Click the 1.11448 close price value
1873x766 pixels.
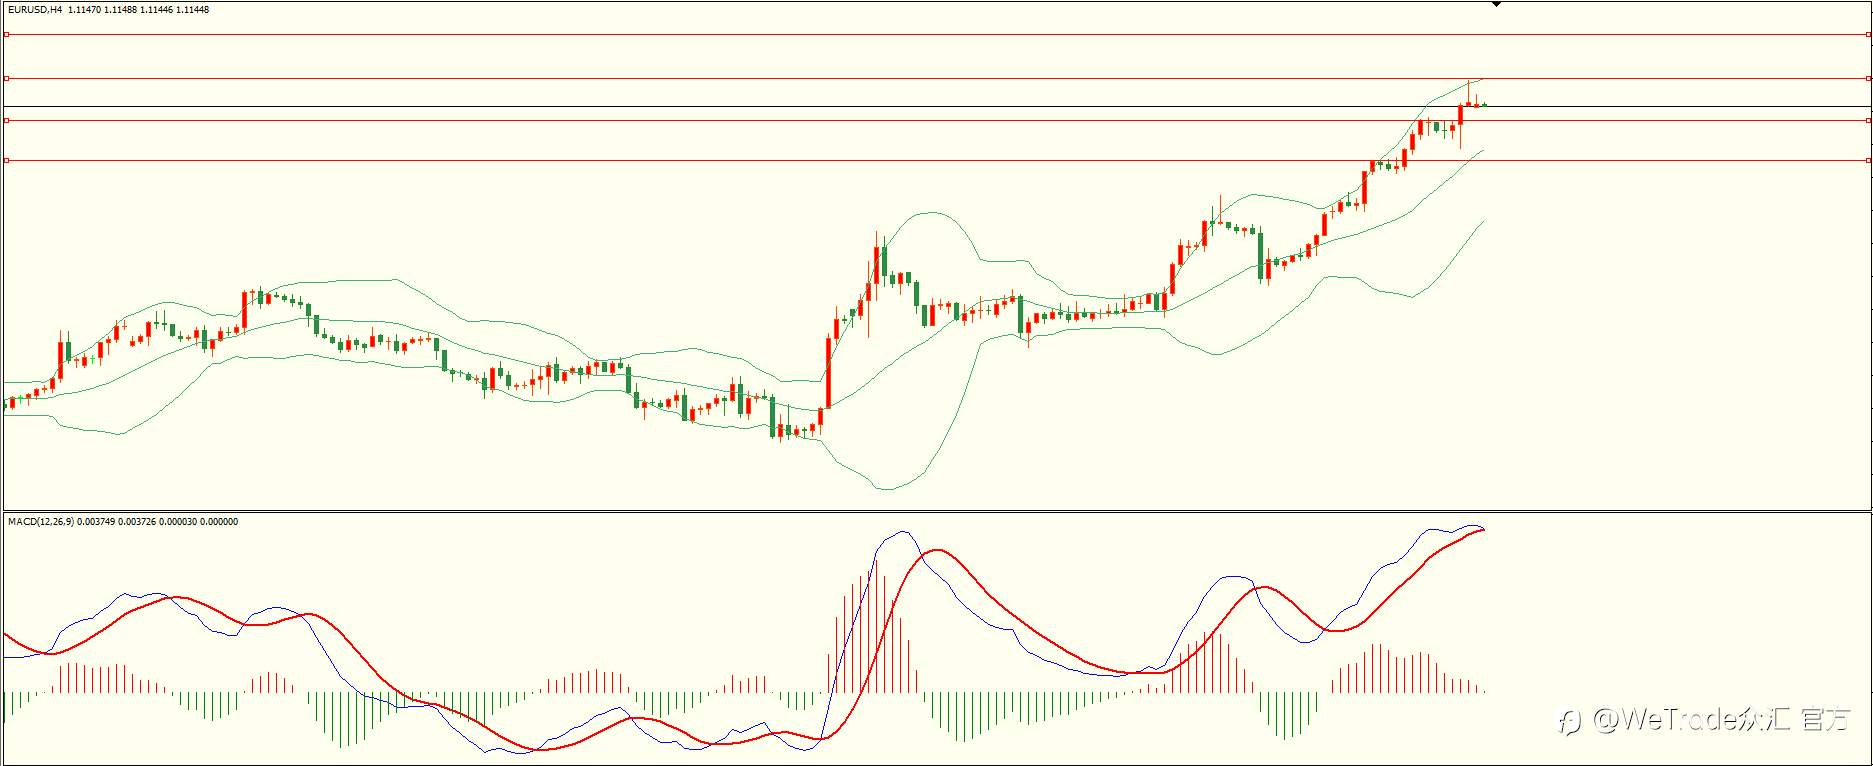point(192,9)
